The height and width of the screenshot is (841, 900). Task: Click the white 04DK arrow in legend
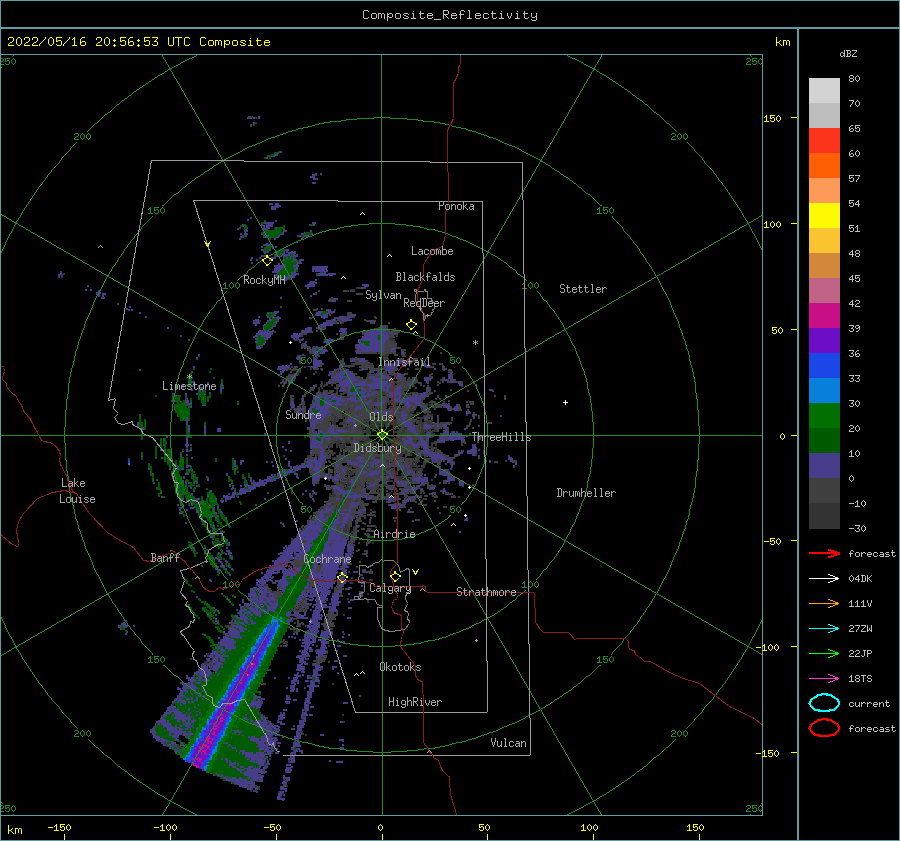click(x=824, y=578)
